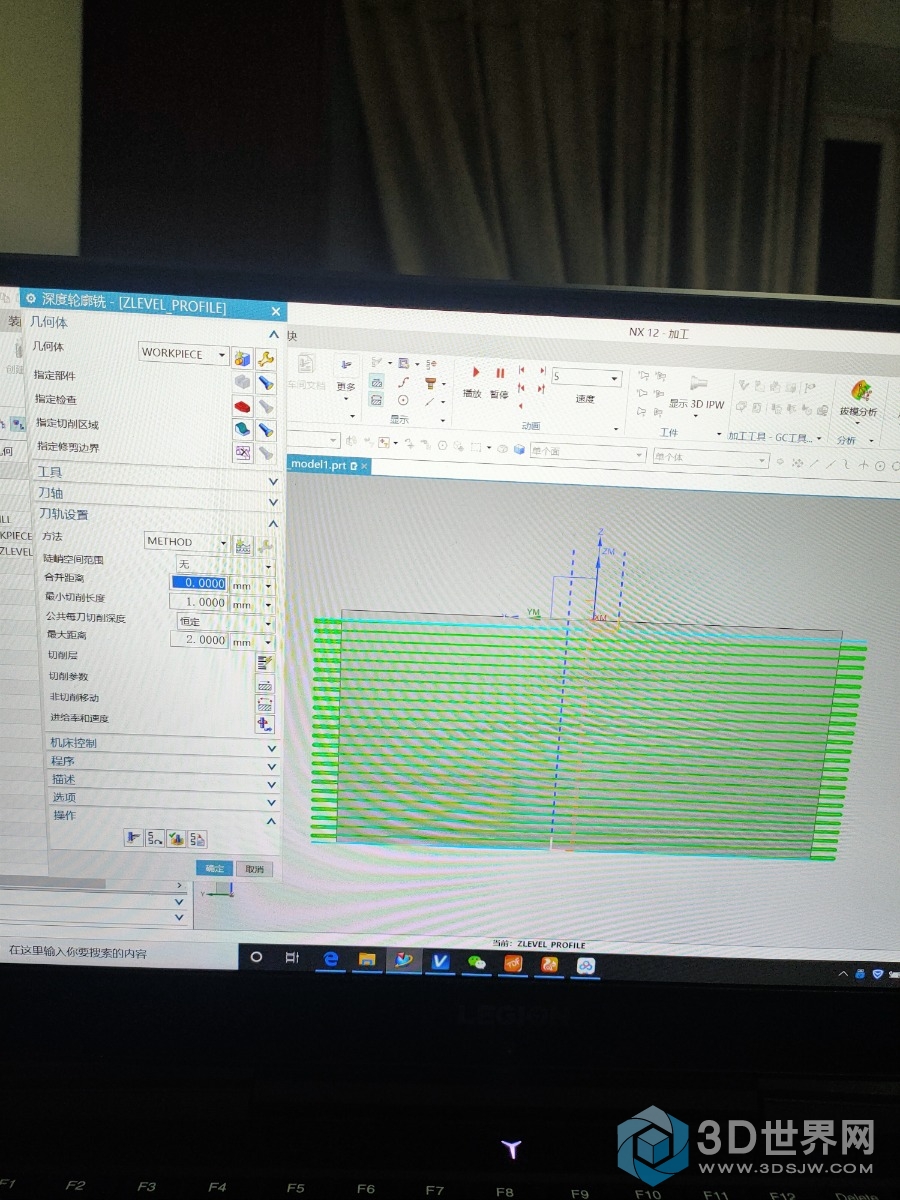
Task: Click the new method icon beside METHOD
Action: click(242, 545)
